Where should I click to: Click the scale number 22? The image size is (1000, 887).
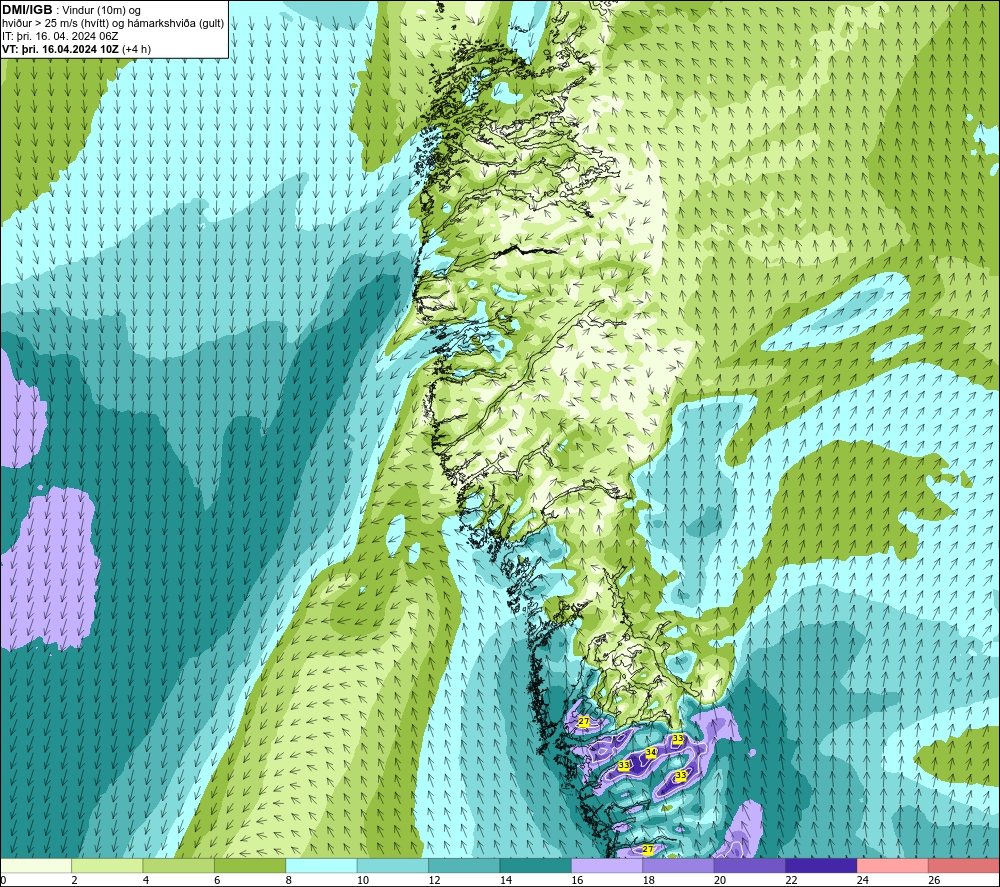point(791,880)
